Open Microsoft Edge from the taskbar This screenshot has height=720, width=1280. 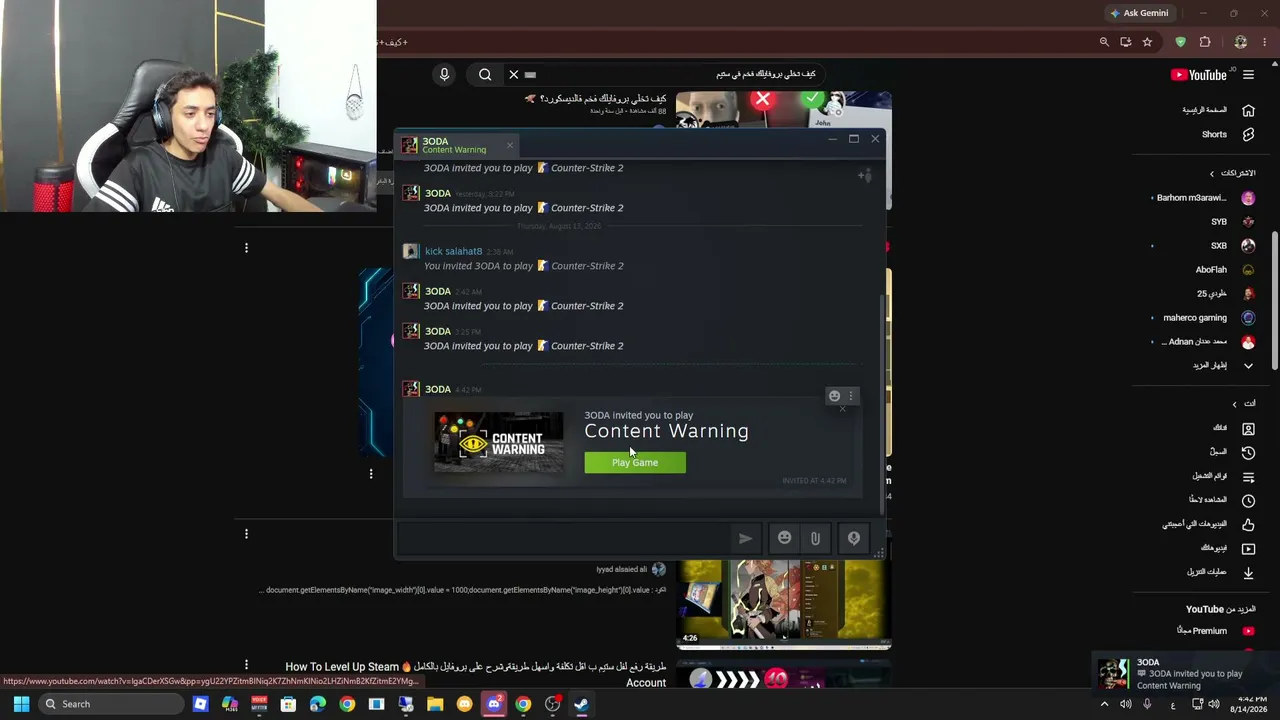point(318,704)
